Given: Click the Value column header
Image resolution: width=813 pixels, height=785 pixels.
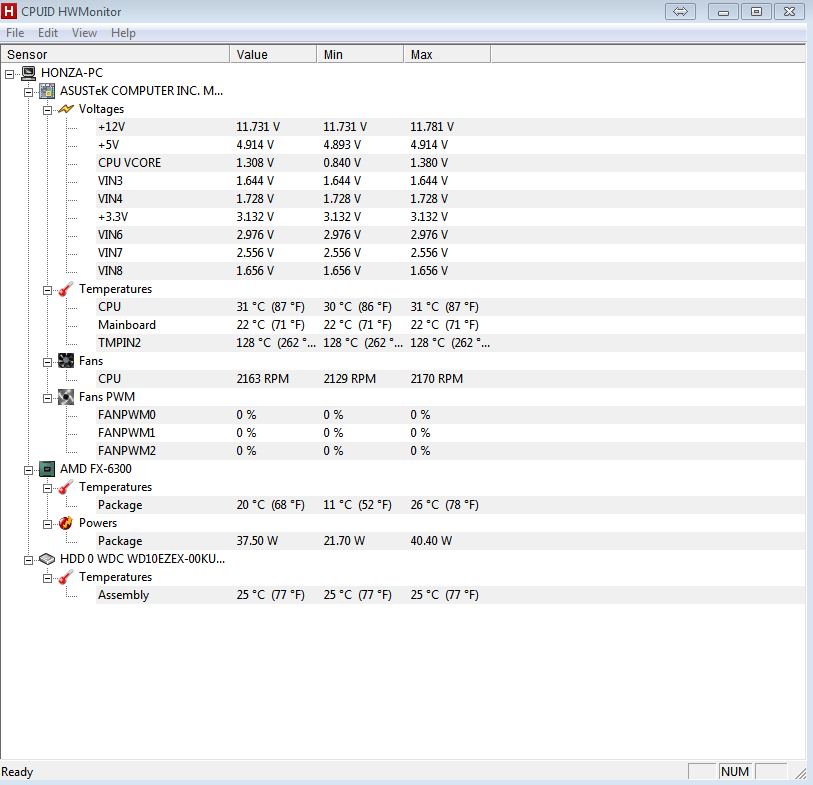Looking at the screenshot, I should [273, 54].
